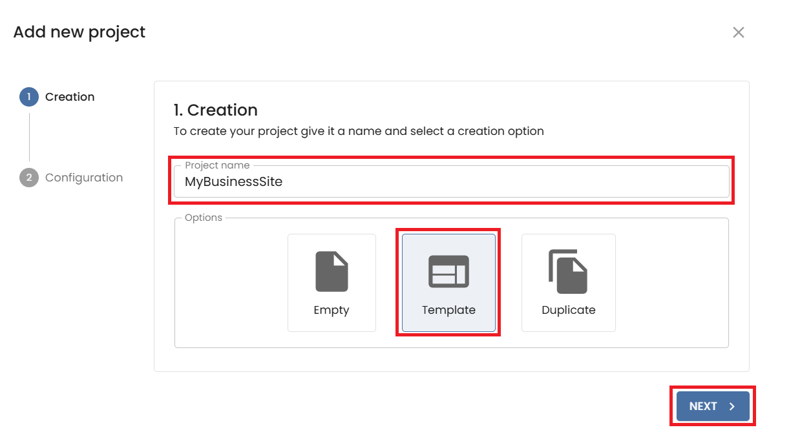Choose the Template creation option
This screenshot has width=800, height=432.
pos(448,283)
